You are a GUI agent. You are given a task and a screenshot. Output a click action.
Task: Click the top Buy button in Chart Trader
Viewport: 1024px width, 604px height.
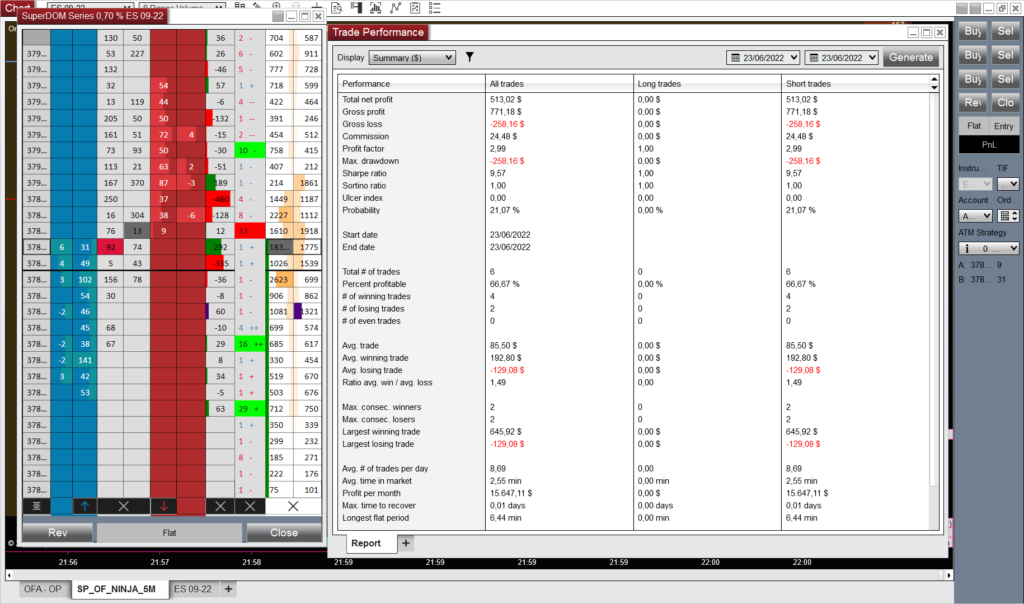(x=973, y=31)
